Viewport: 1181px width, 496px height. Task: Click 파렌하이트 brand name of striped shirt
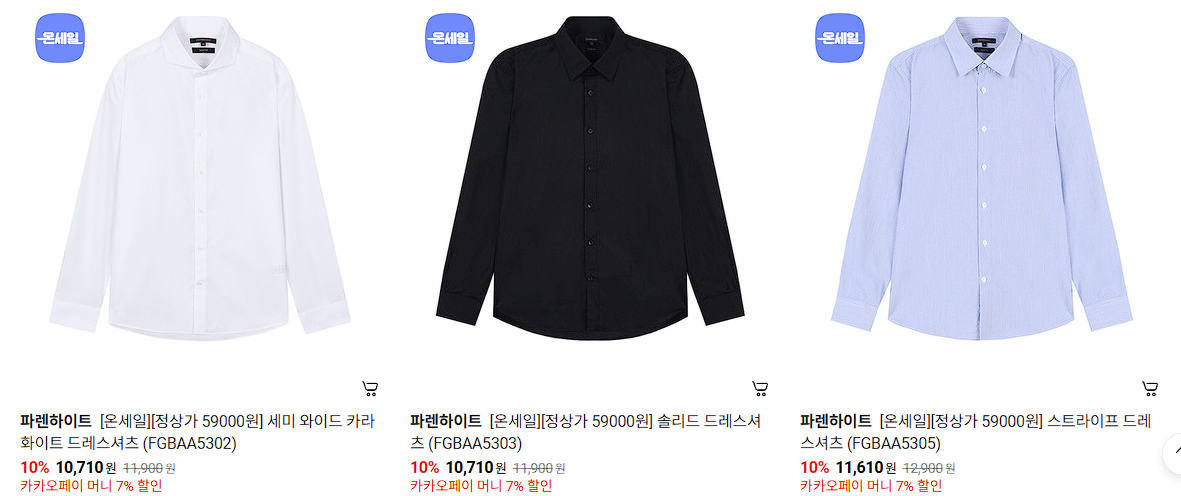click(835, 421)
